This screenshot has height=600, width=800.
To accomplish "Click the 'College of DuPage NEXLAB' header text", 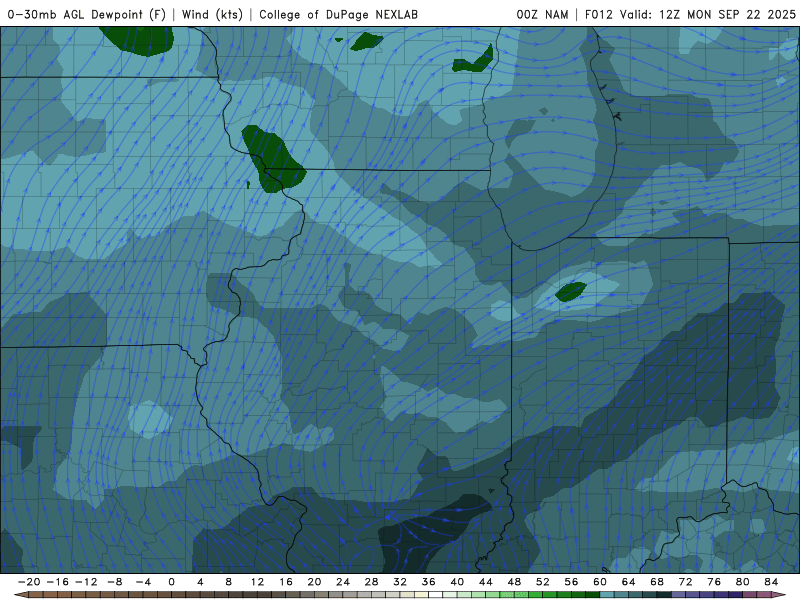I will click(x=338, y=14).
